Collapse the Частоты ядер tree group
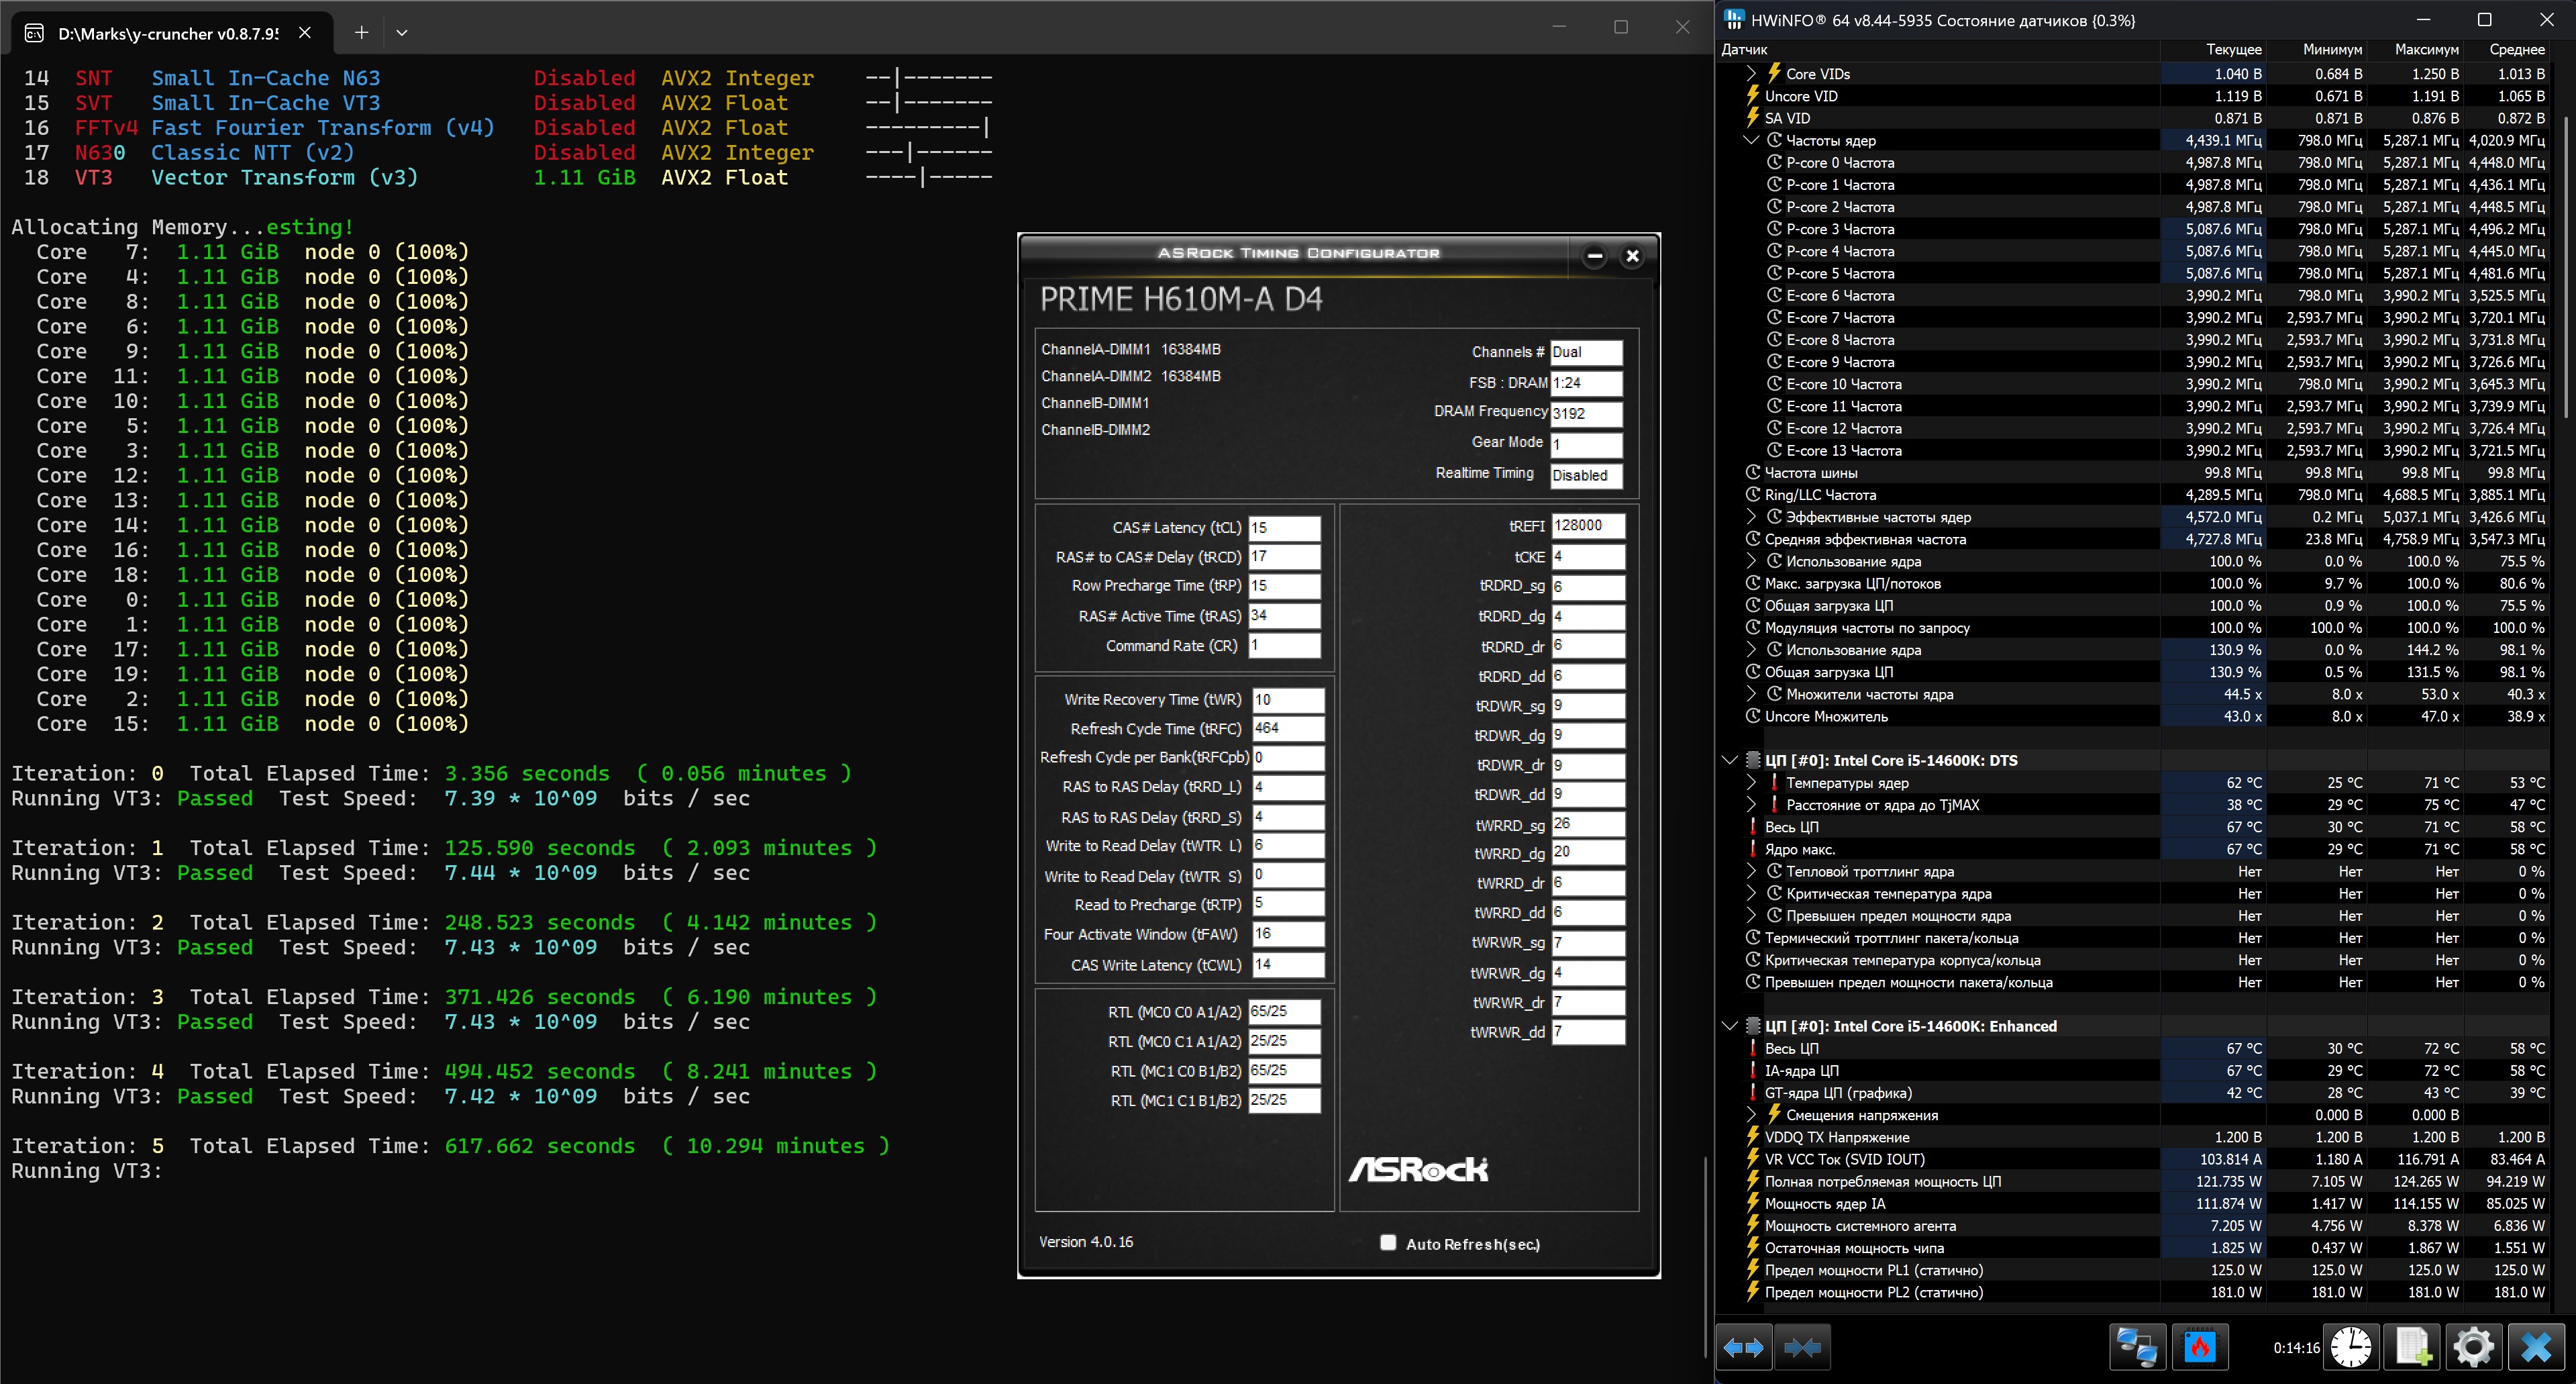 coord(1751,140)
